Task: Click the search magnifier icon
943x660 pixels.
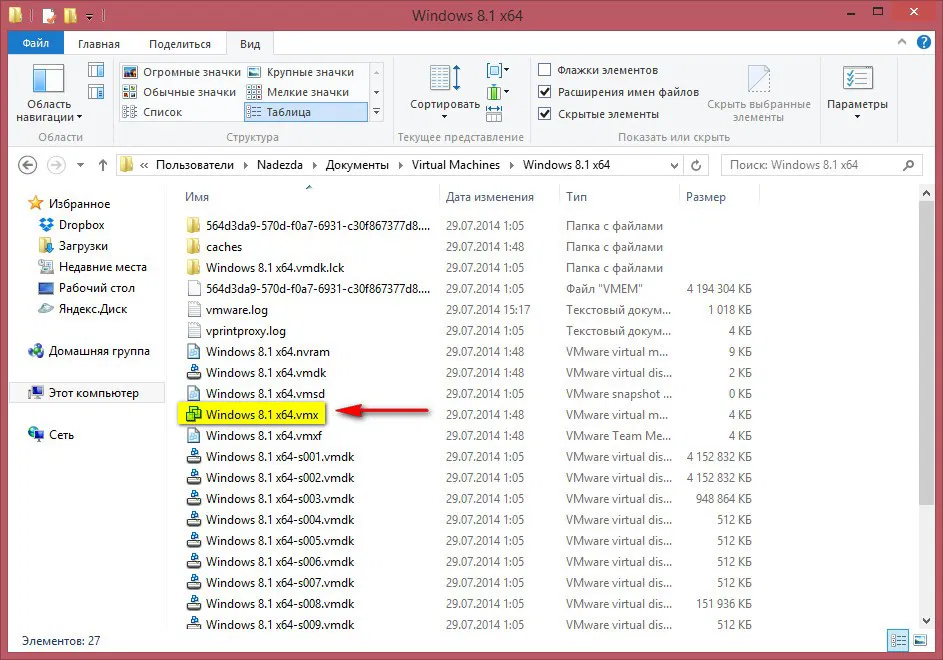Action: point(908,165)
